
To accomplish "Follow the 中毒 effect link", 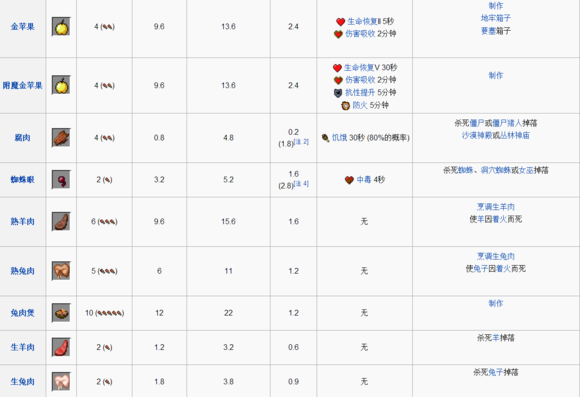I will point(364,179).
